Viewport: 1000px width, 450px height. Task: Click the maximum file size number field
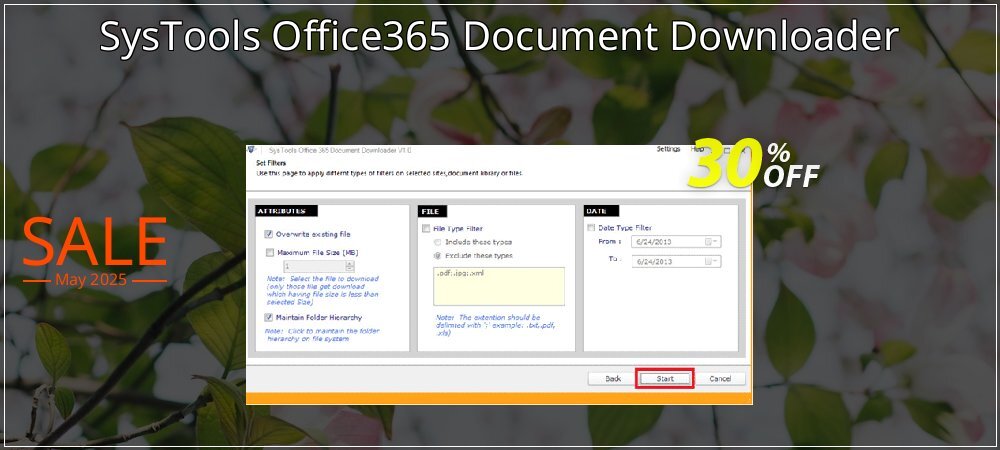pos(314,266)
